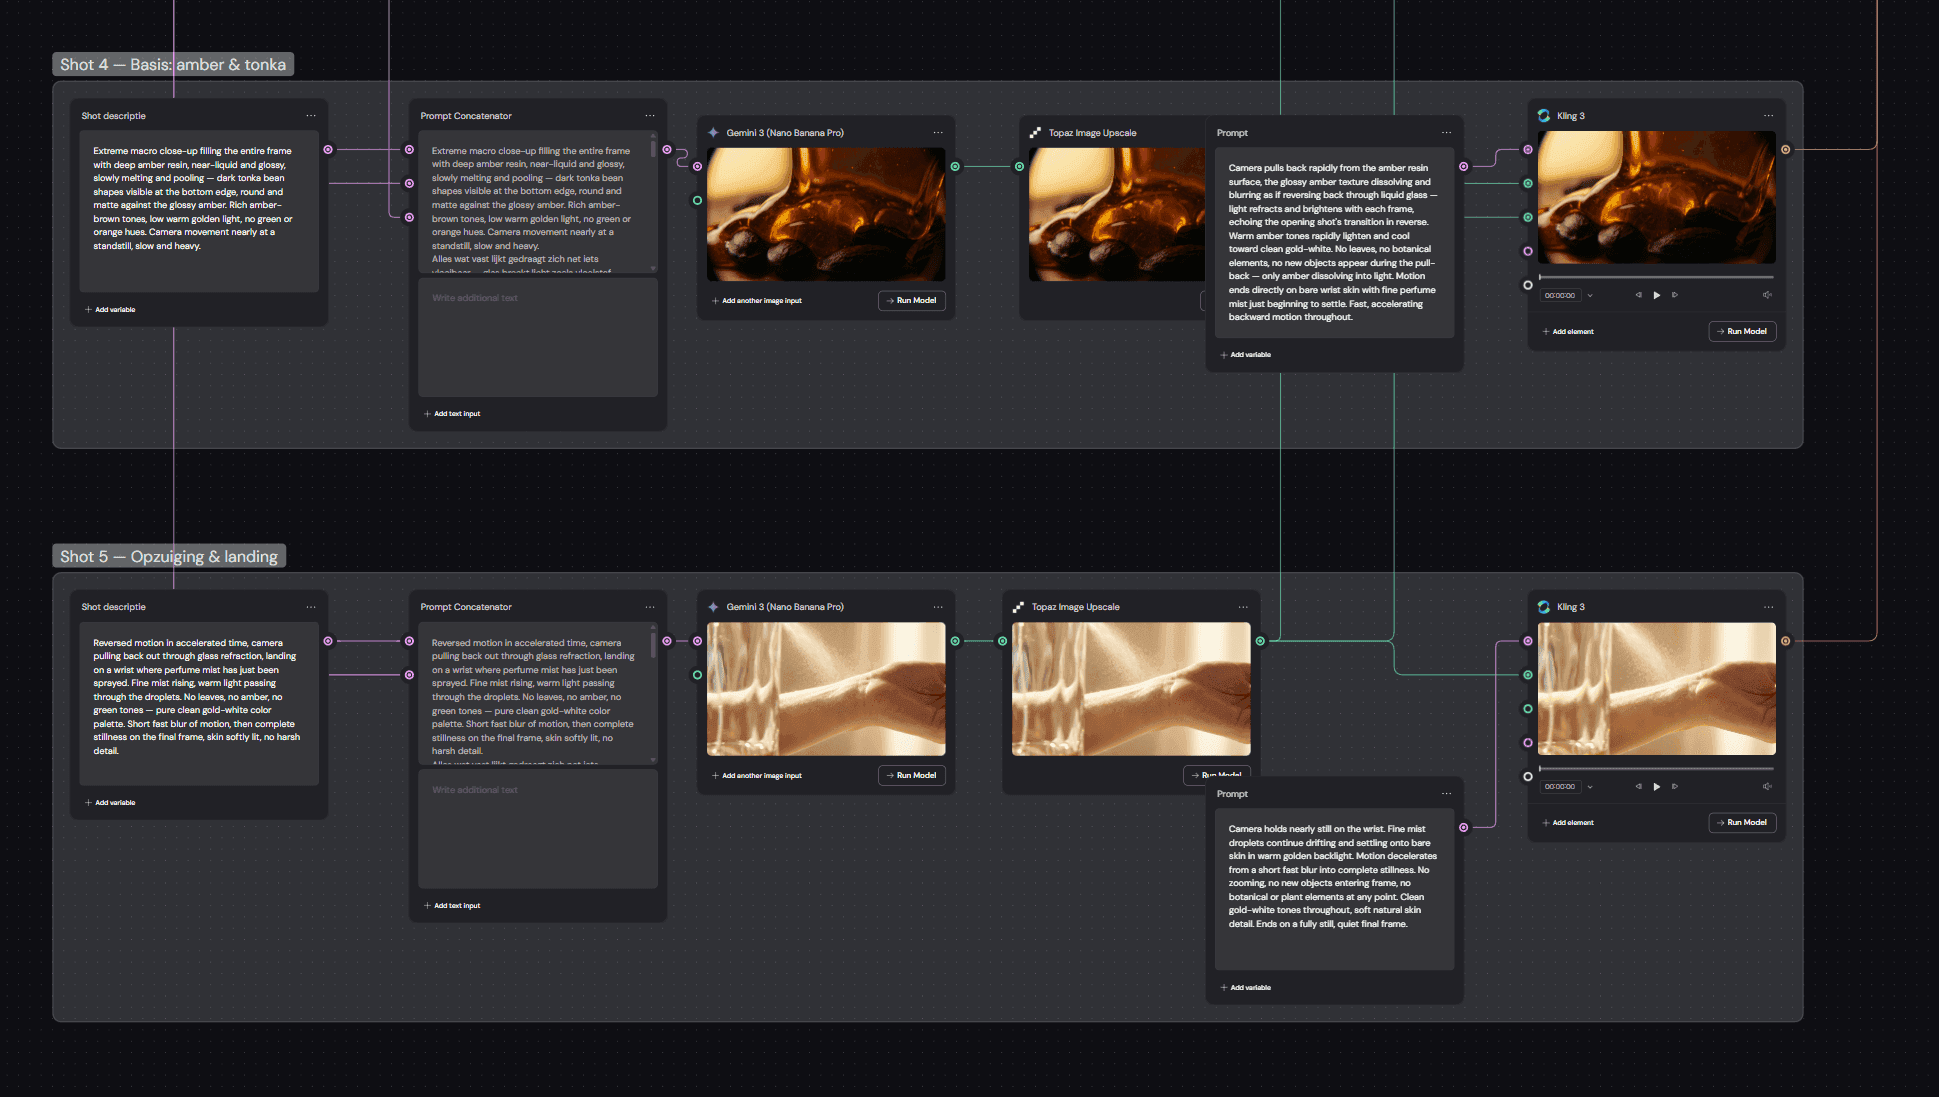The height and width of the screenshot is (1097, 1939).
Task: Open the Shot 4 Gemini 3 node options menu
Action: pos(938,133)
